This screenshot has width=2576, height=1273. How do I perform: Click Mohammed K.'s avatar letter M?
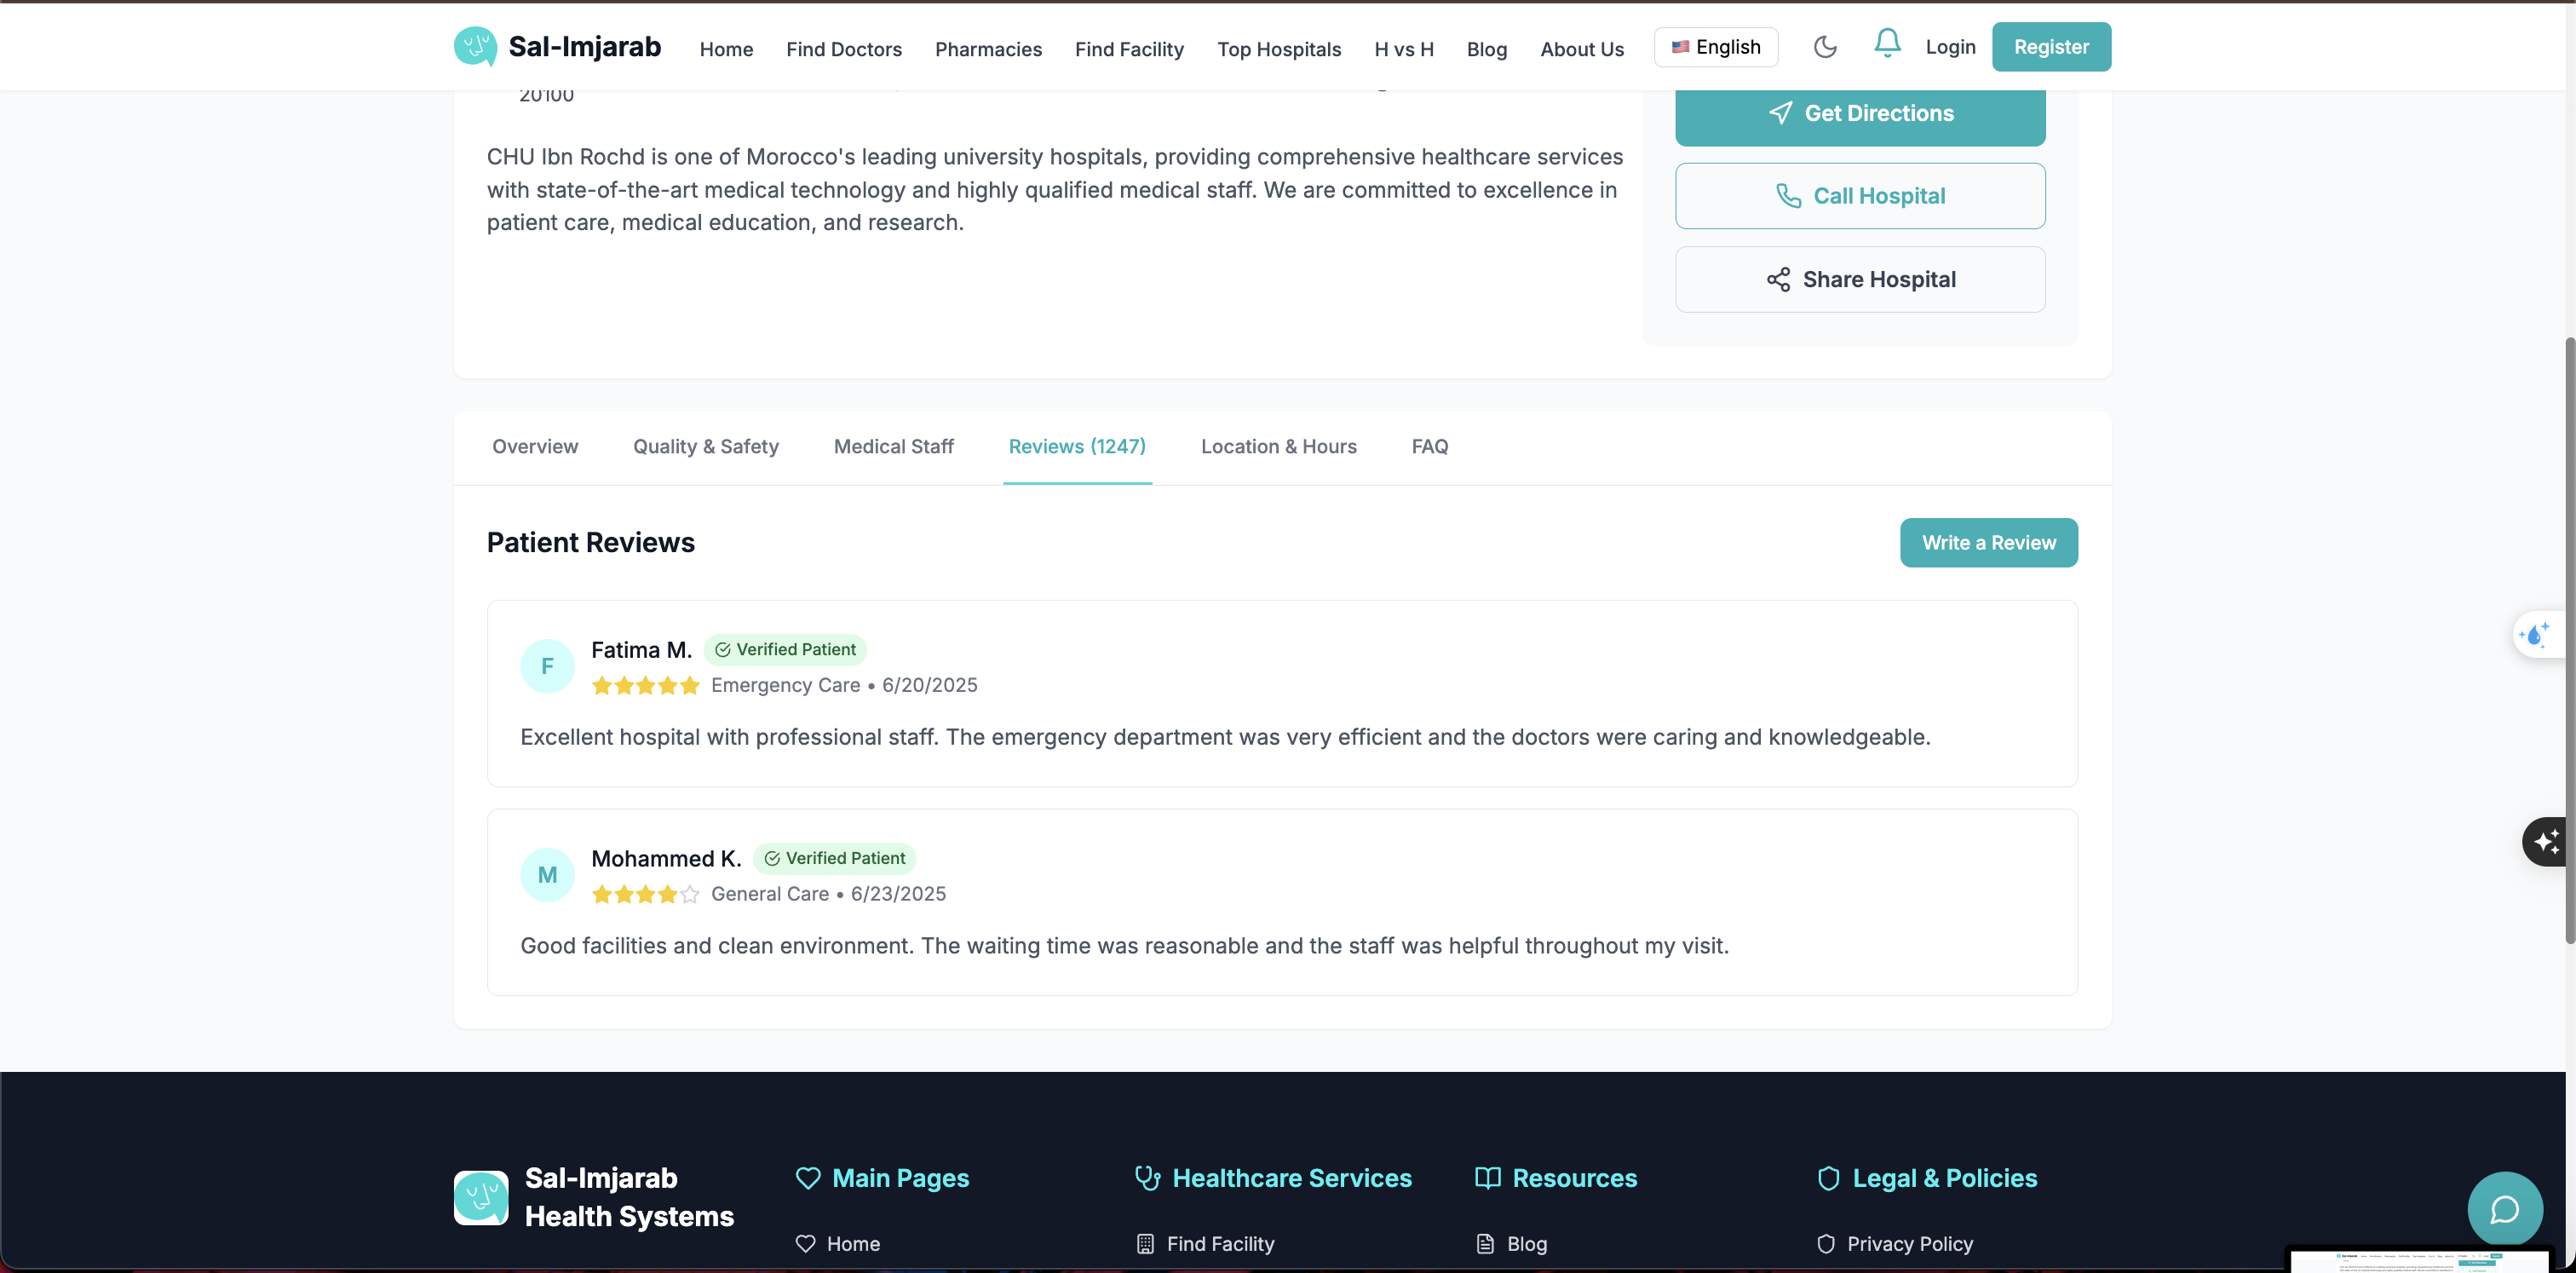click(x=547, y=875)
